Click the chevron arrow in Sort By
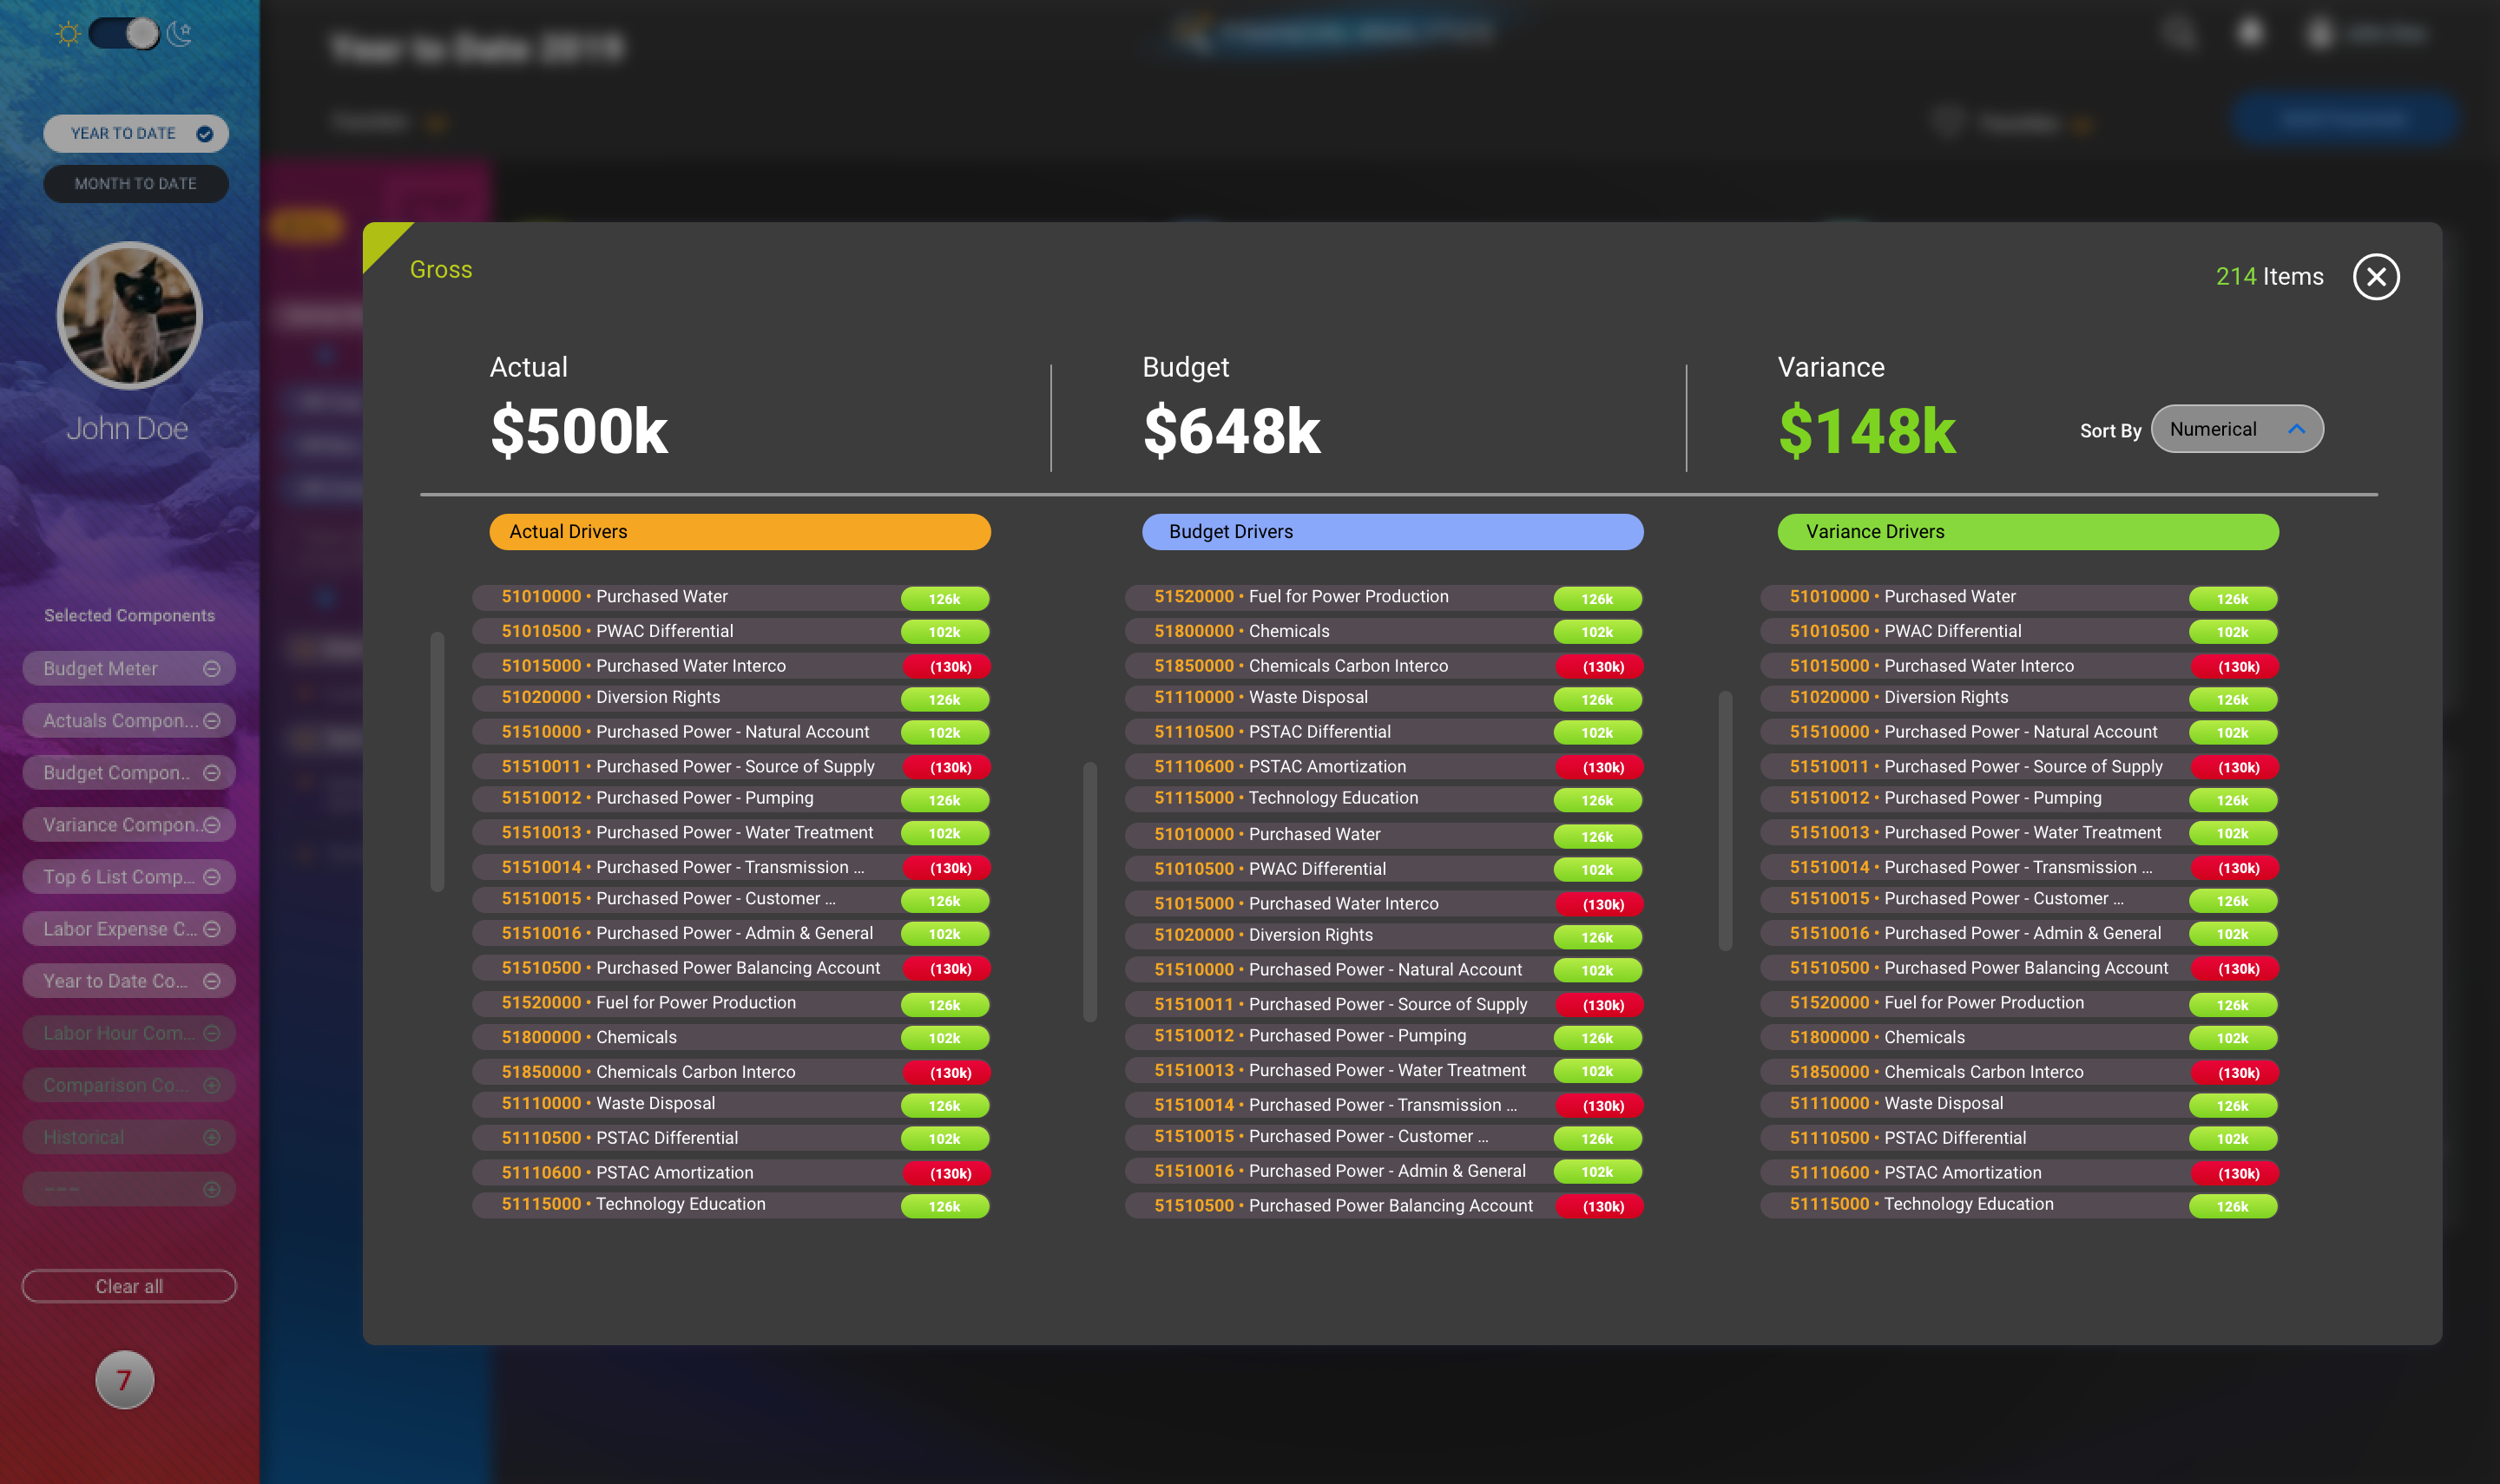This screenshot has width=2500, height=1484. coord(2296,429)
